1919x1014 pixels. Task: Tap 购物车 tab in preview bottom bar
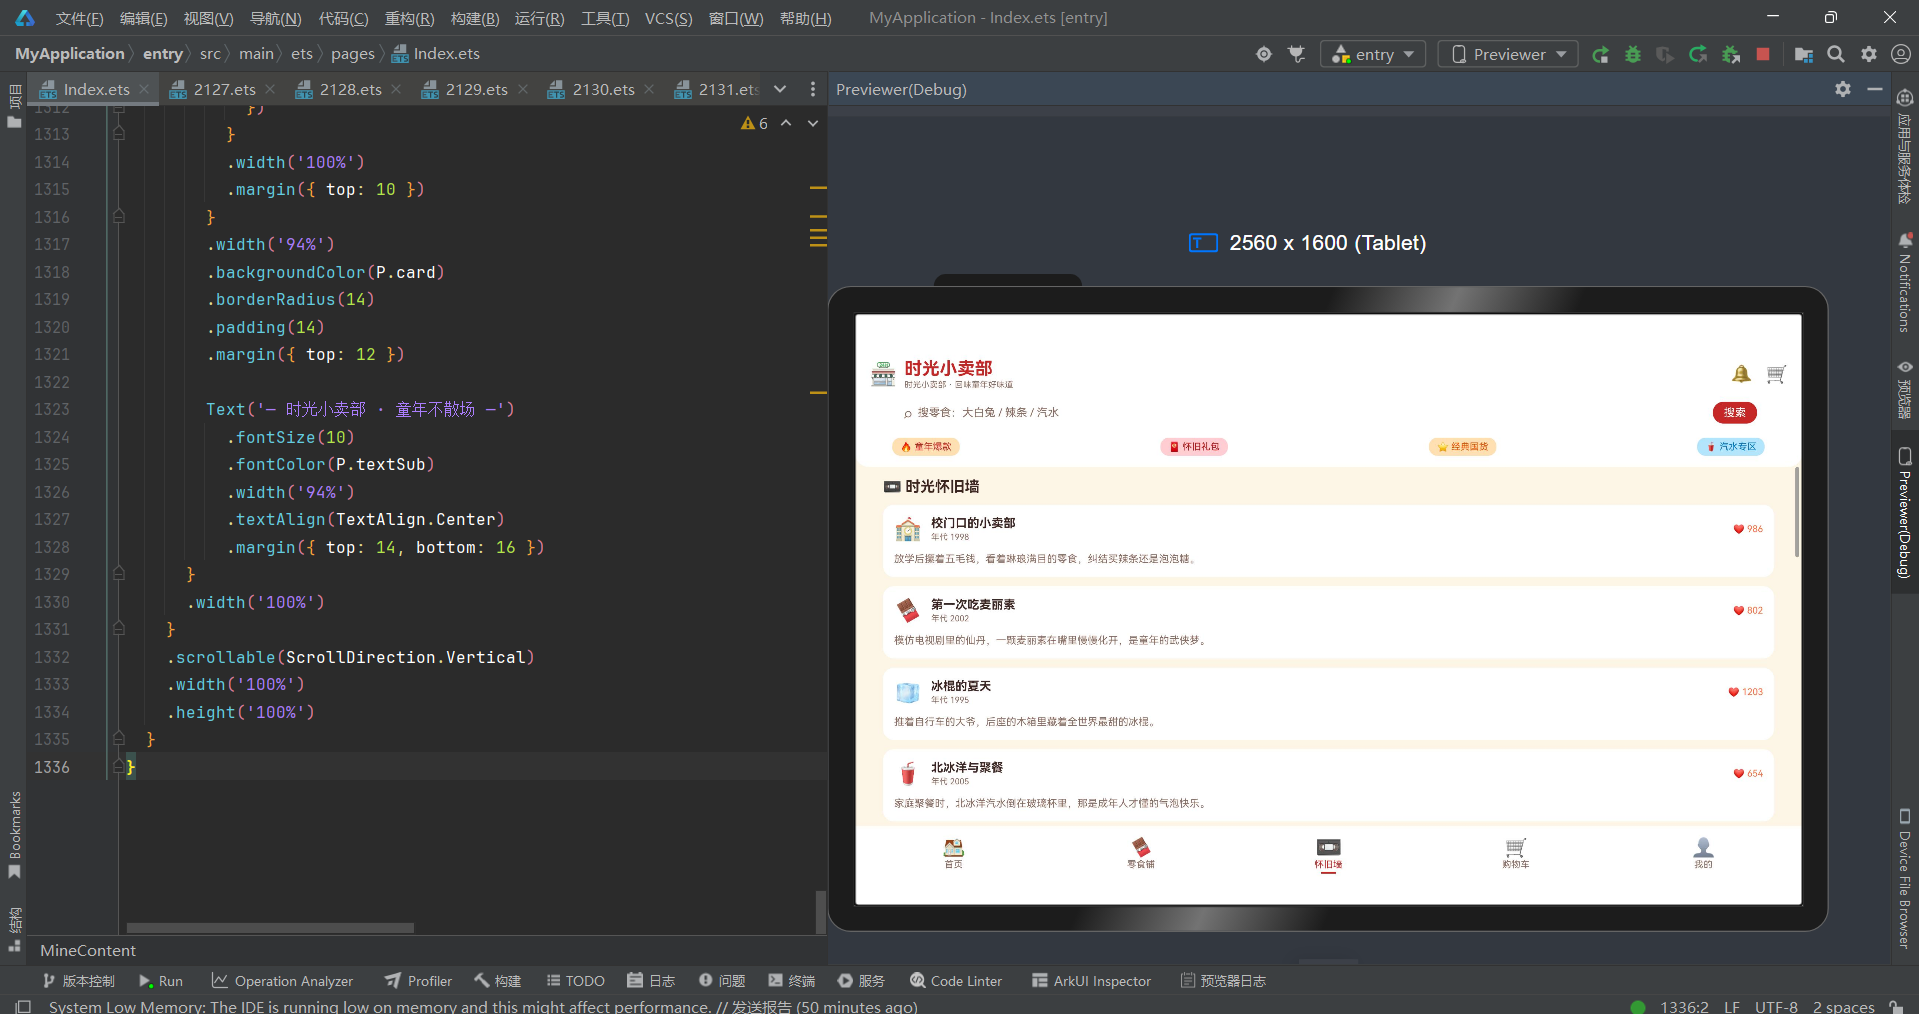point(1516,853)
